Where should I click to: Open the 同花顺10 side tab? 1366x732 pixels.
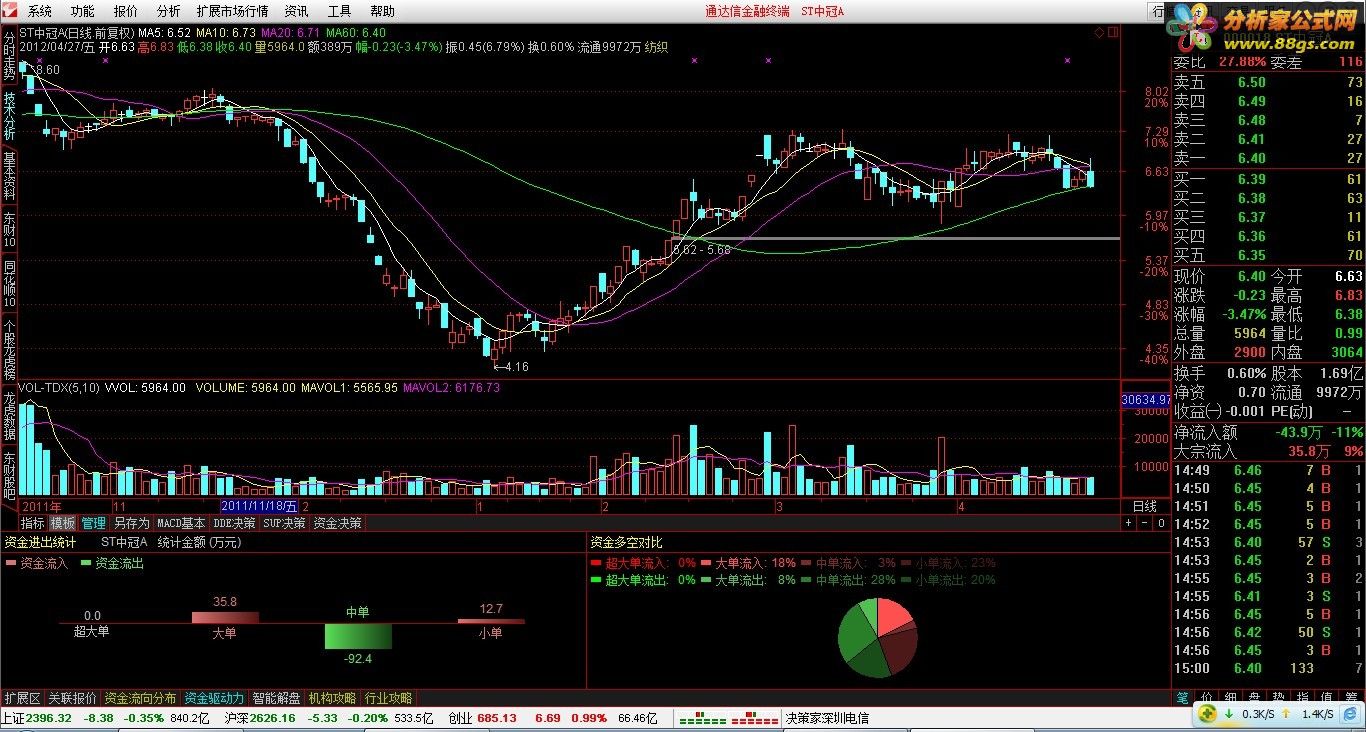tap(9, 284)
